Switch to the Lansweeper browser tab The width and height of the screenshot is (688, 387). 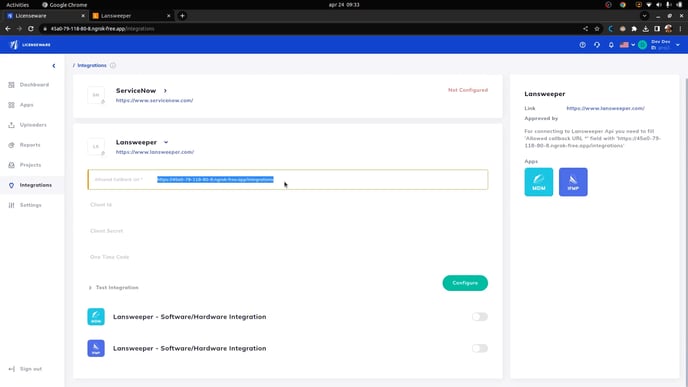[131, 16]
